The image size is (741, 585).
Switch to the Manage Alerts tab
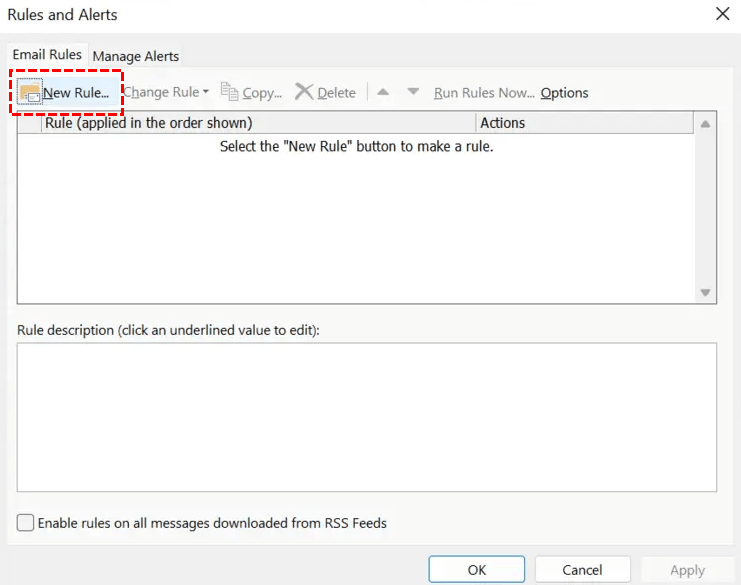click(x=136, y=56)
